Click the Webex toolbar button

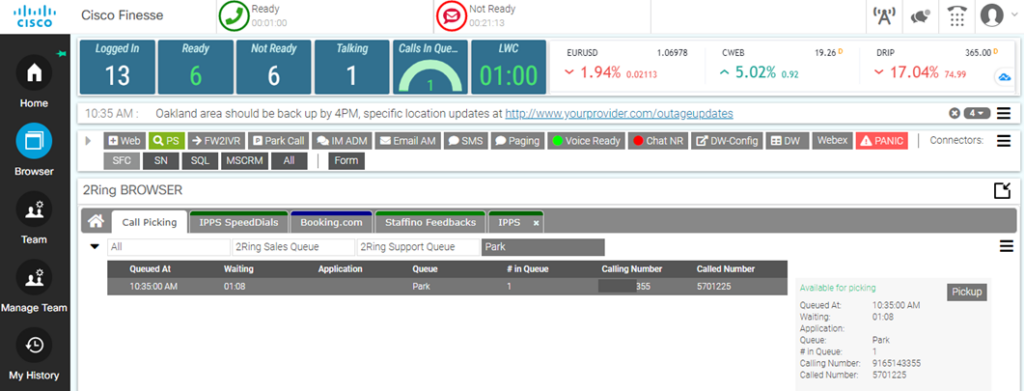point(832,140)
